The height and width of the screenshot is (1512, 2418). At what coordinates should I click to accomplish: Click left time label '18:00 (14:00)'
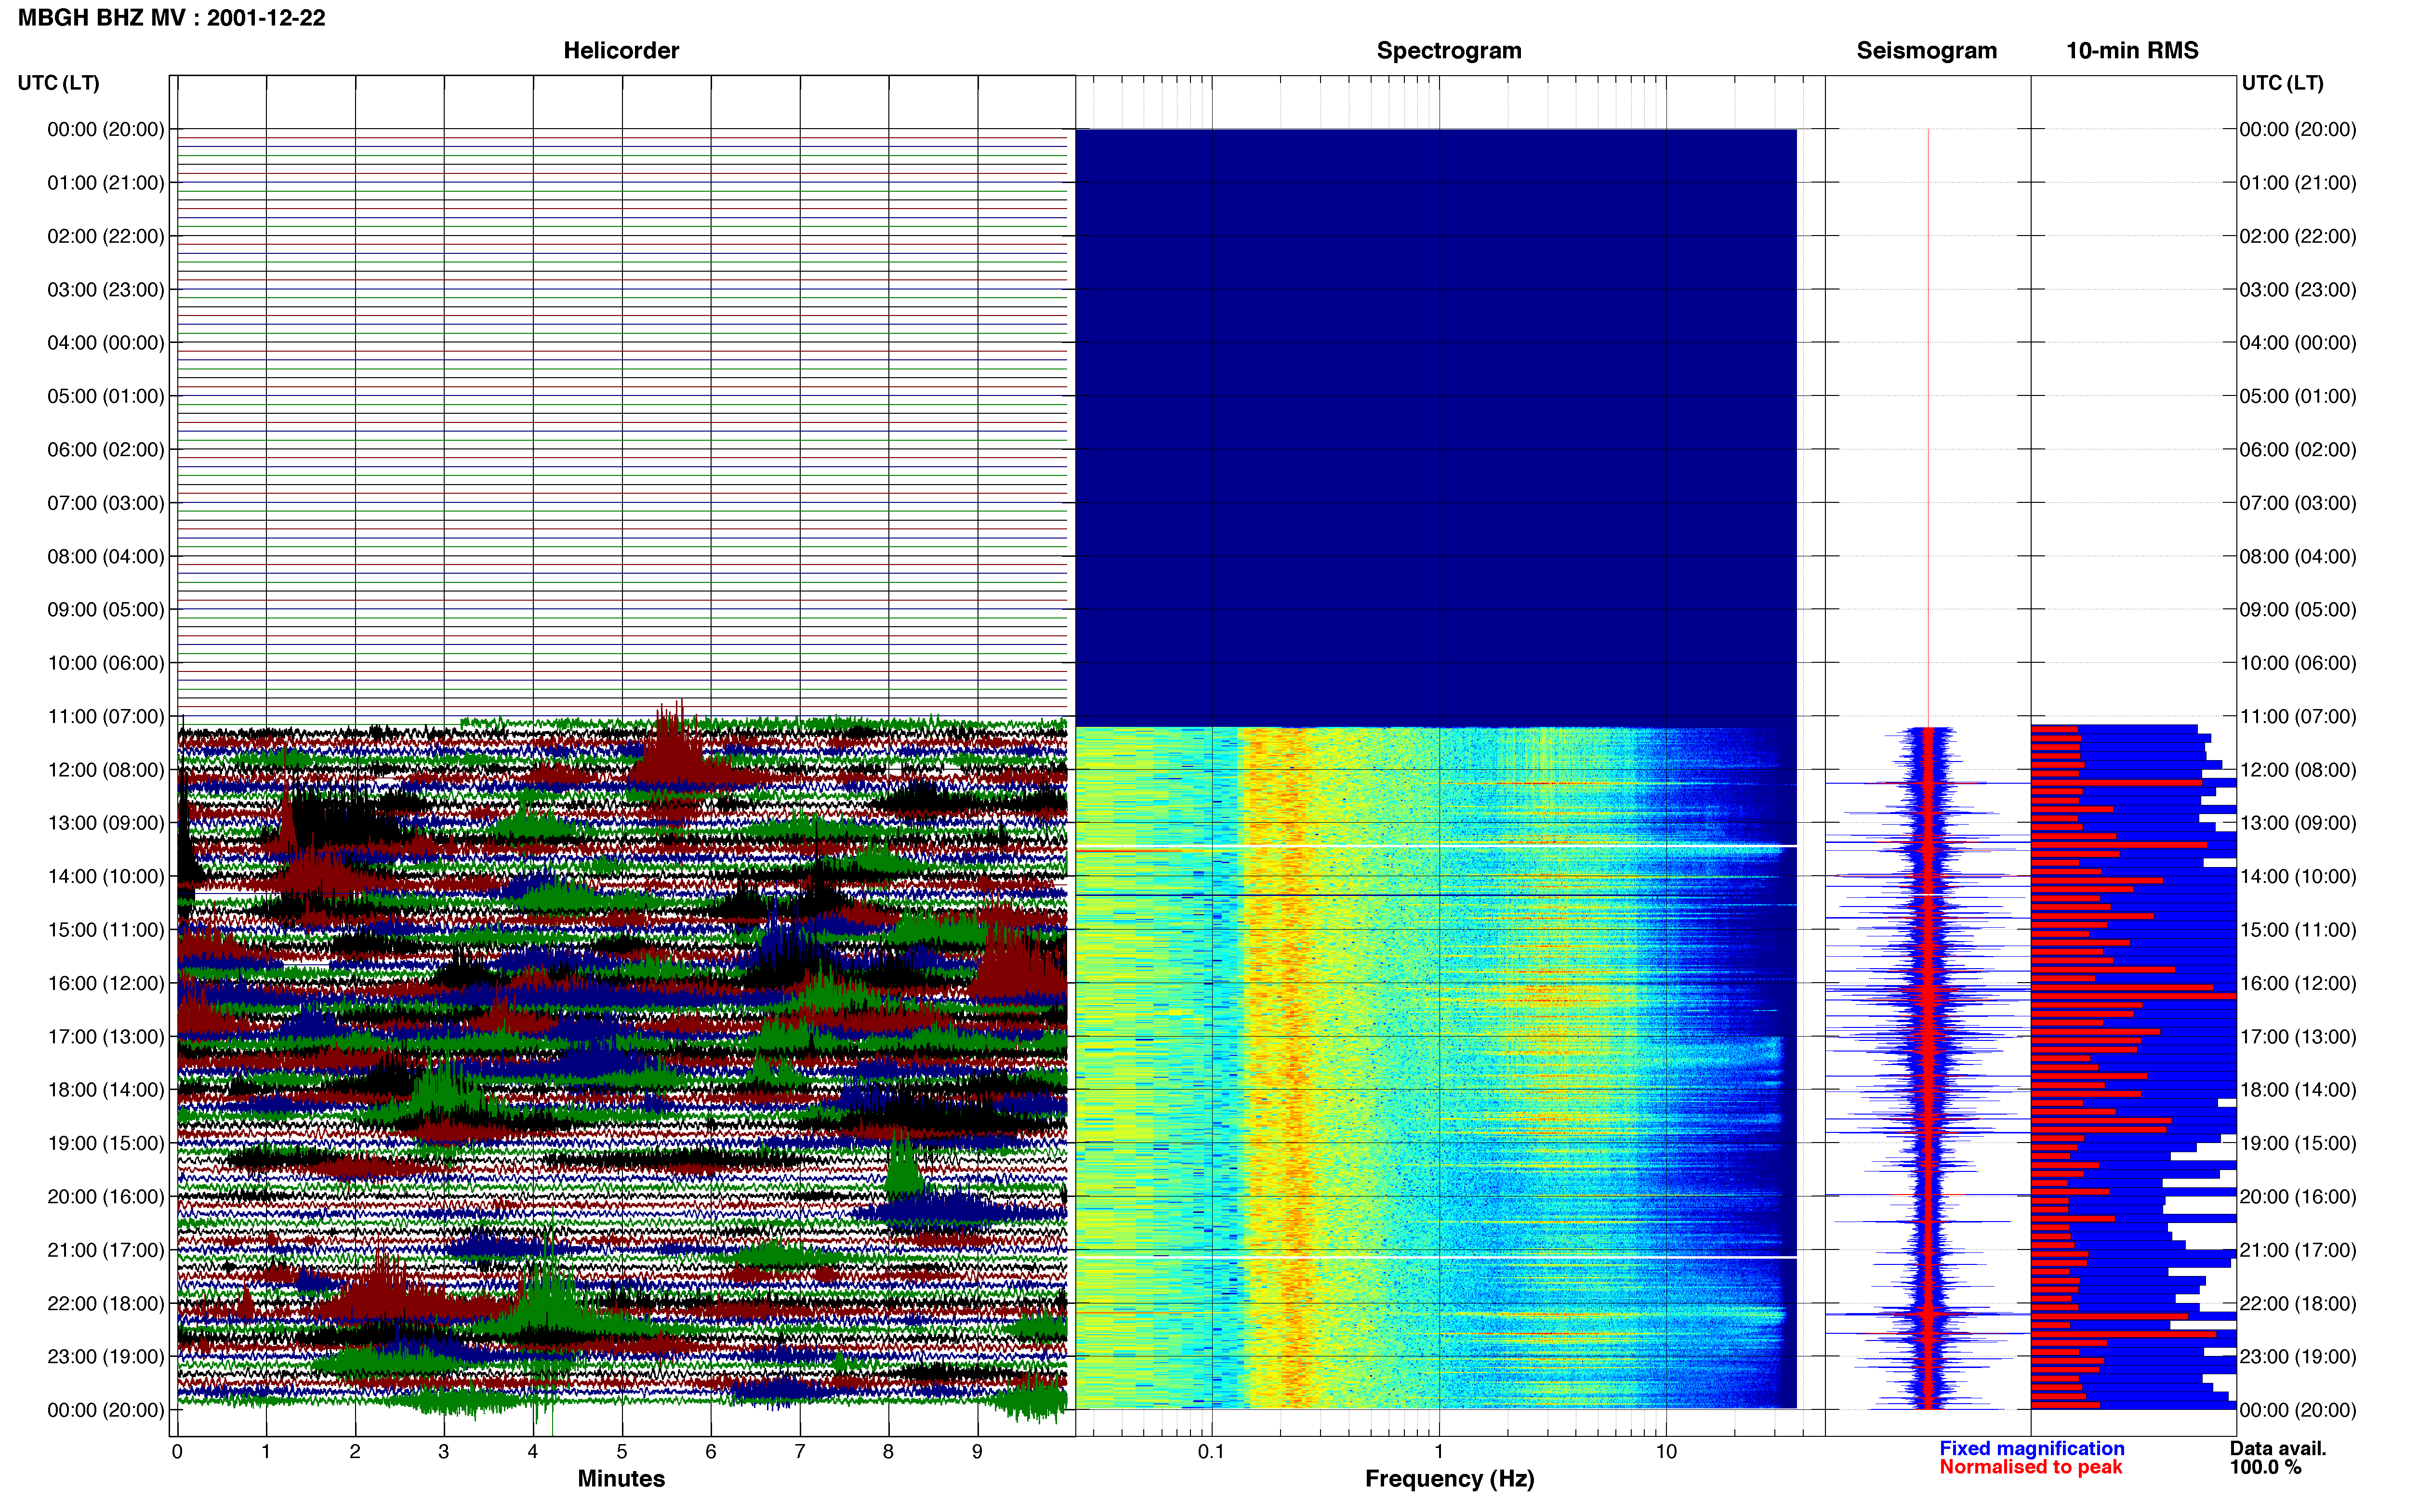[x=106, y=1090]
